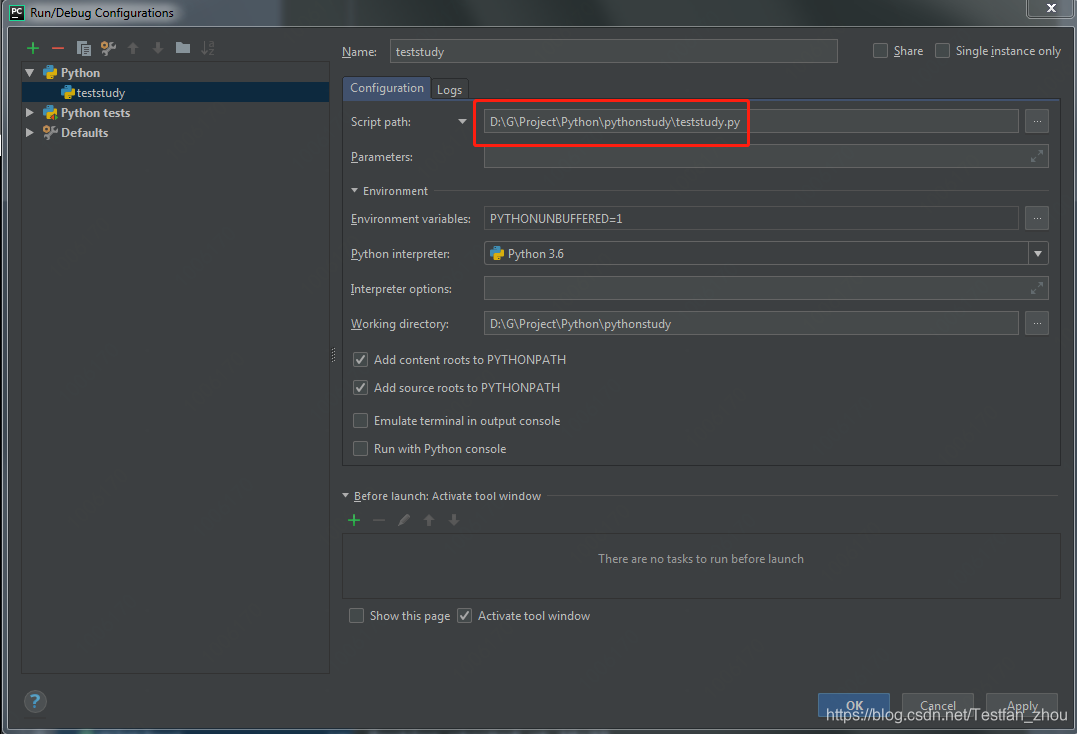
Task: Open edit defaults wrench icon
Action: (109, 48)
